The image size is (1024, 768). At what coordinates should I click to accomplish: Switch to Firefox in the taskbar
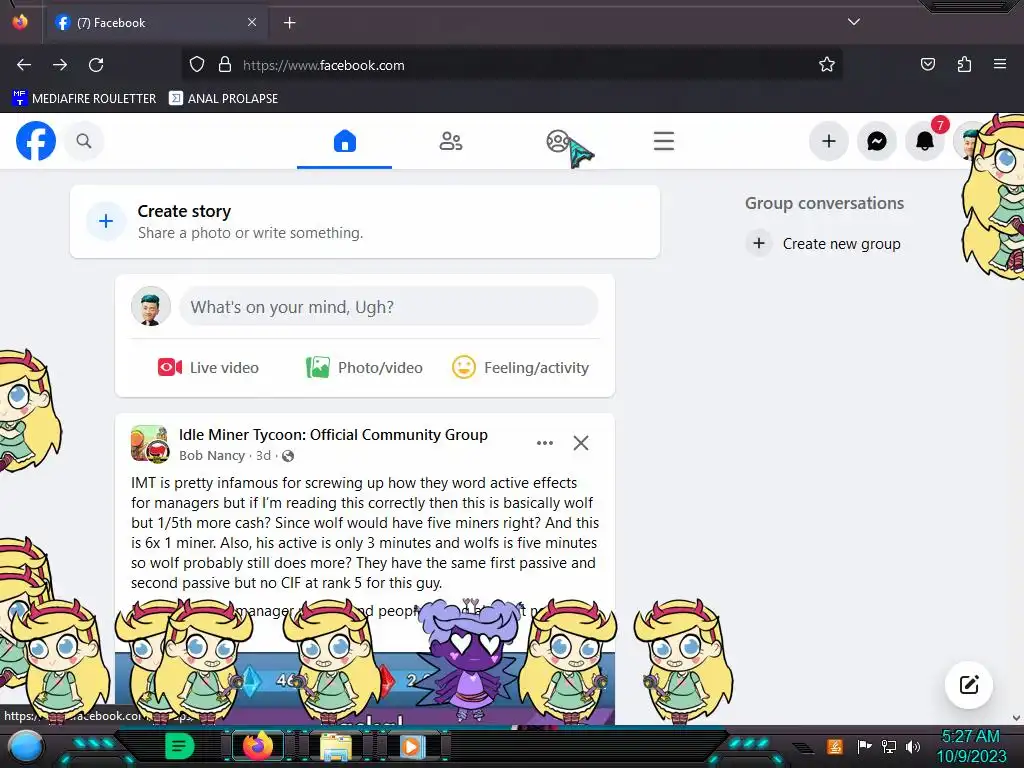(257, 746)
